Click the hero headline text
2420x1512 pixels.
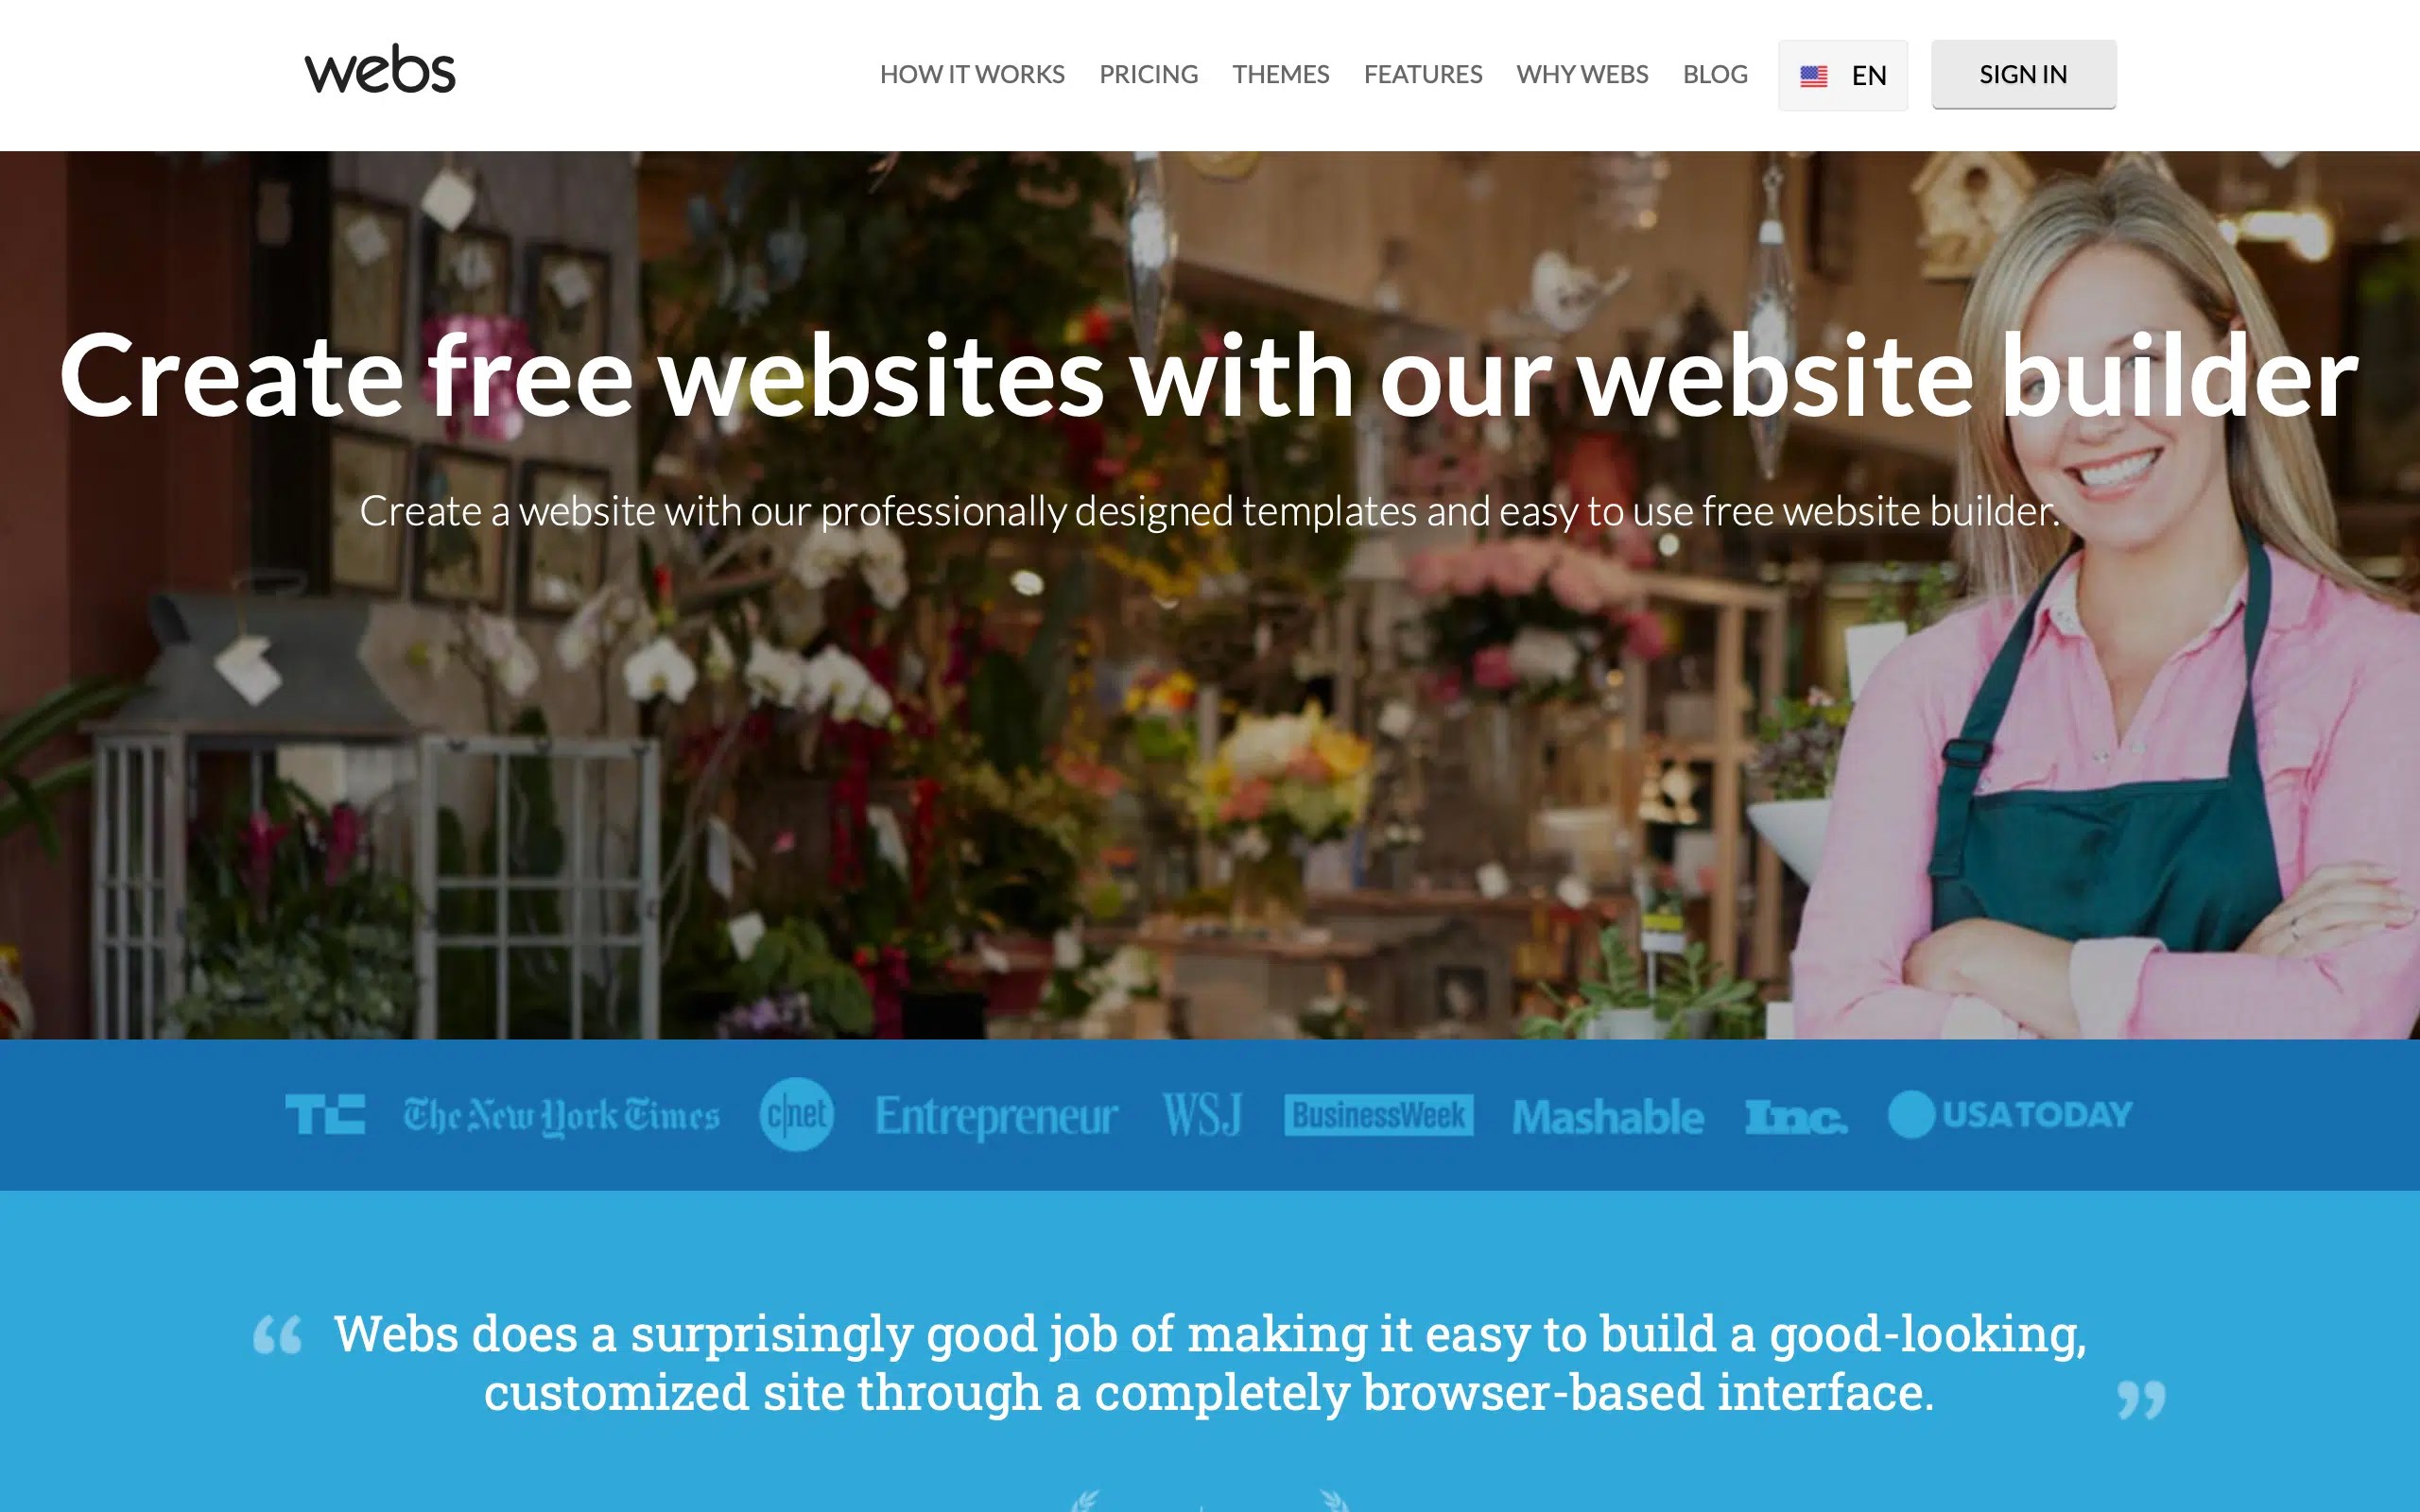[1209, 376]
